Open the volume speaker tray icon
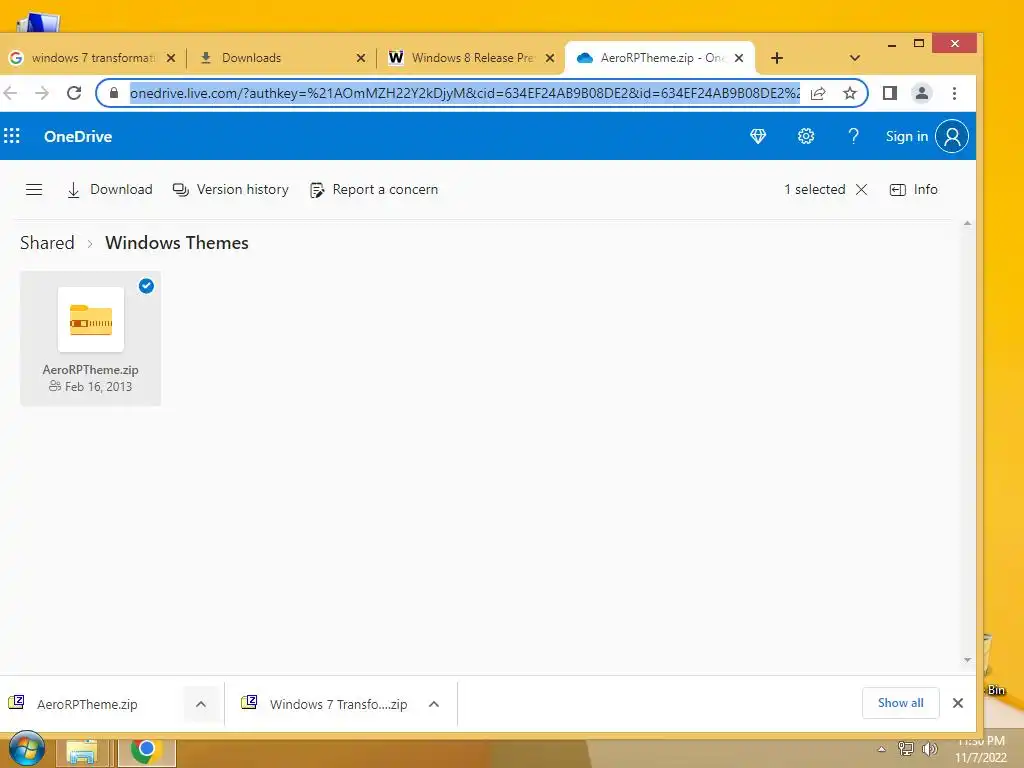The width and height of the screenshot is (1024, 768). [x=929, y=748]
